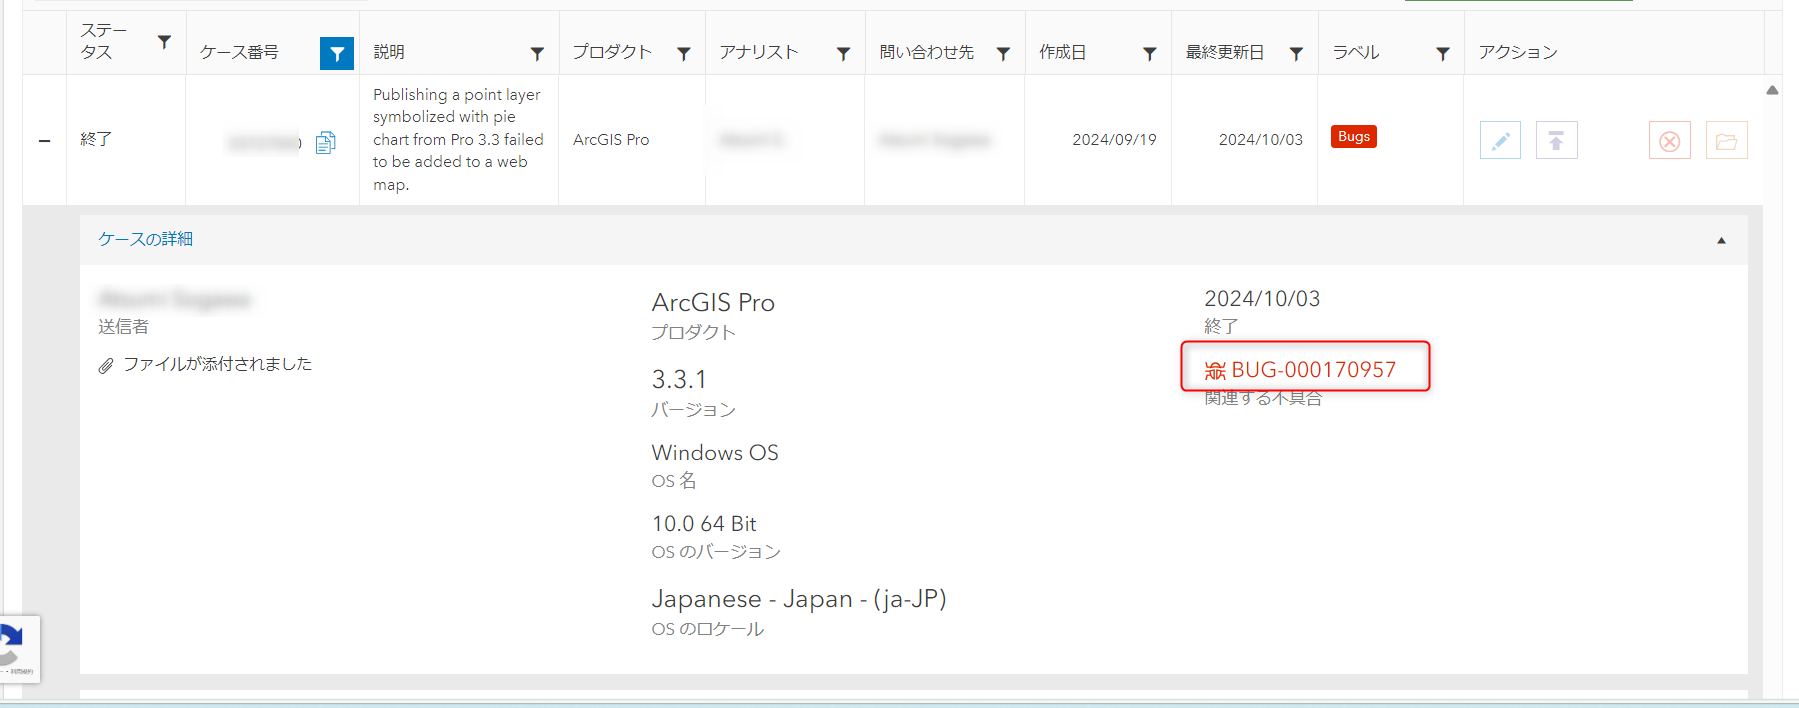The width and height of the screenshot is (1799, 708).
Task: Click the red circled-X close case icon
Action: pos(1670,140)
